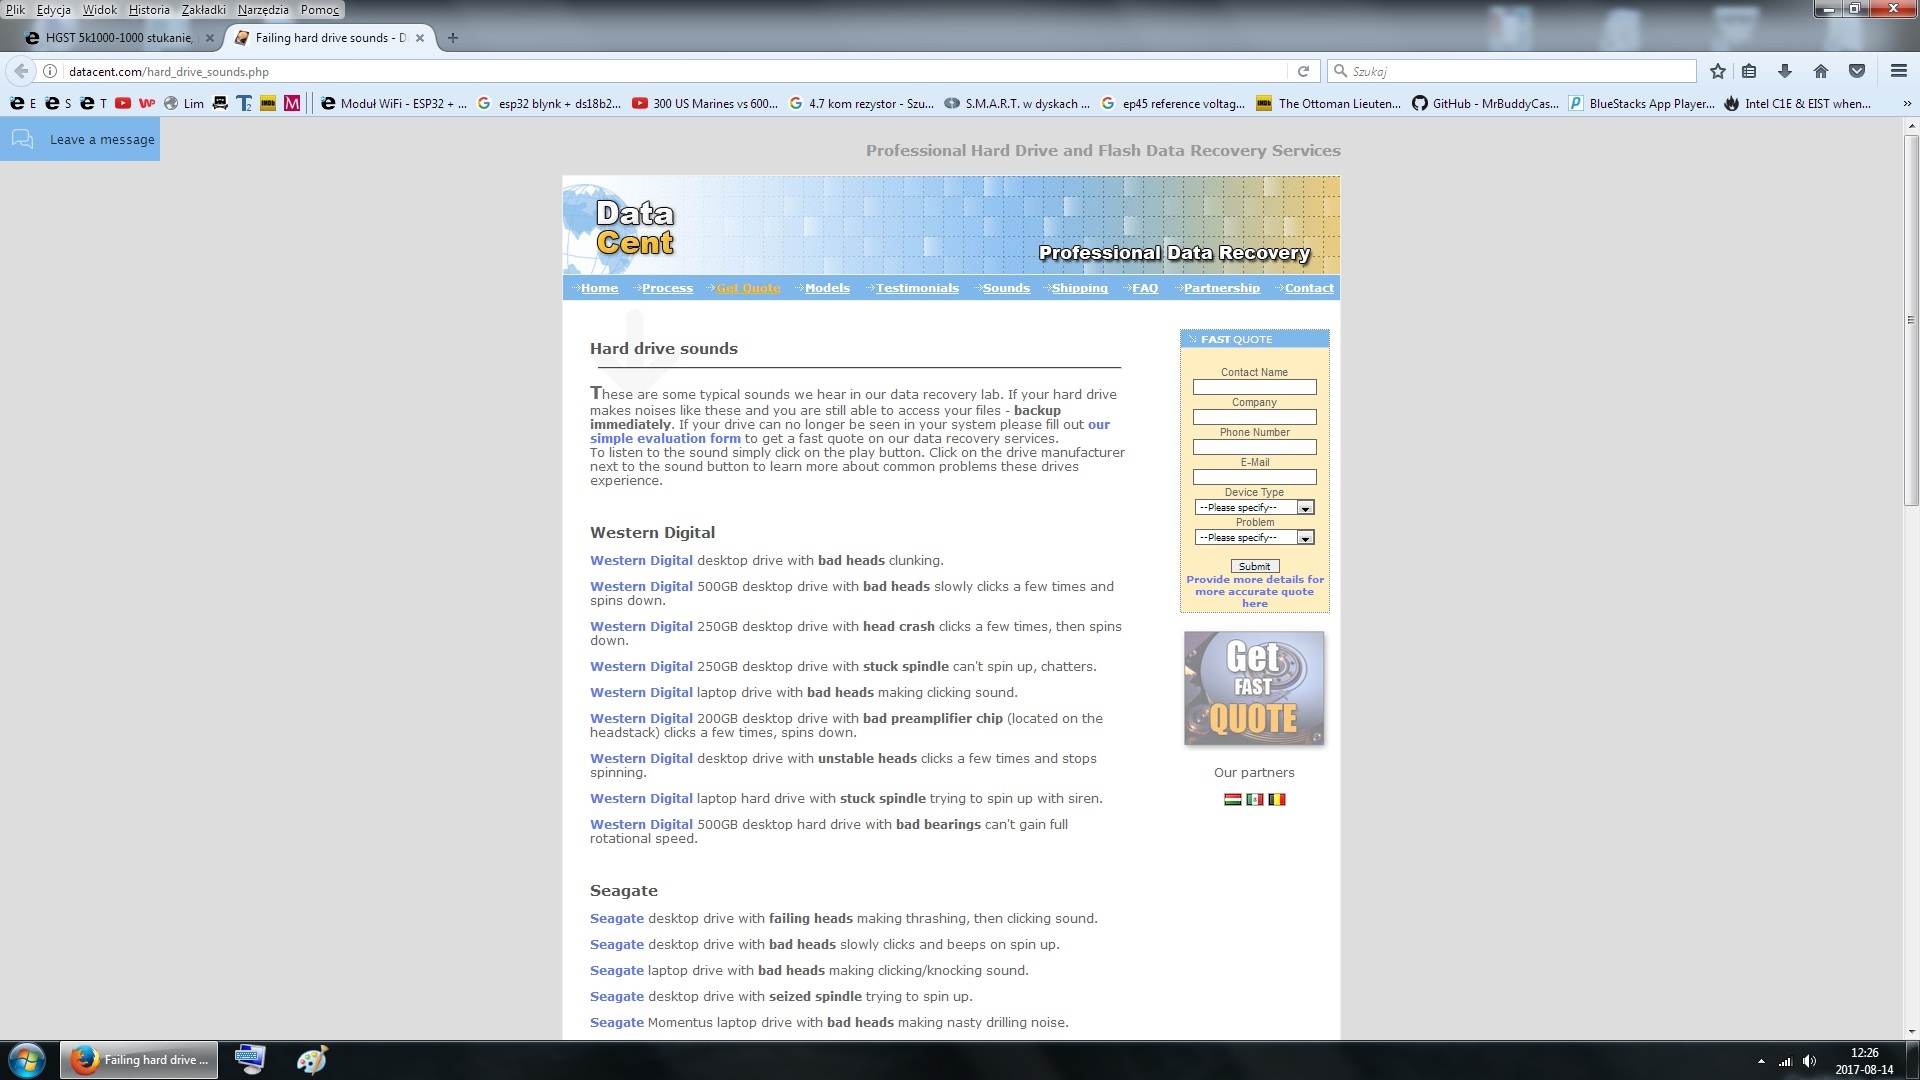Show bookmarks list icon in toolbar
Image resolution: width=1920 pixels, height=1080 pixels.
(1749, 71)
